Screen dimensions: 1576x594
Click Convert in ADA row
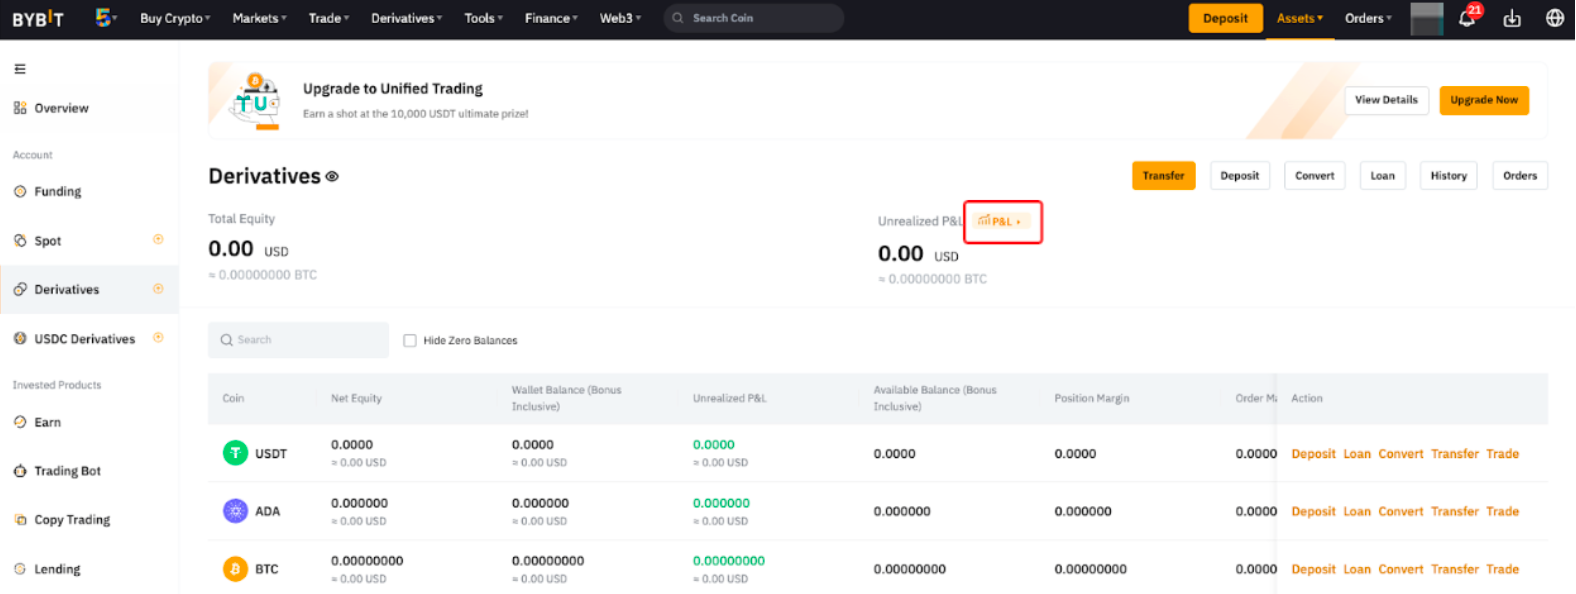pyautogui.click(x=1400, y=512)
